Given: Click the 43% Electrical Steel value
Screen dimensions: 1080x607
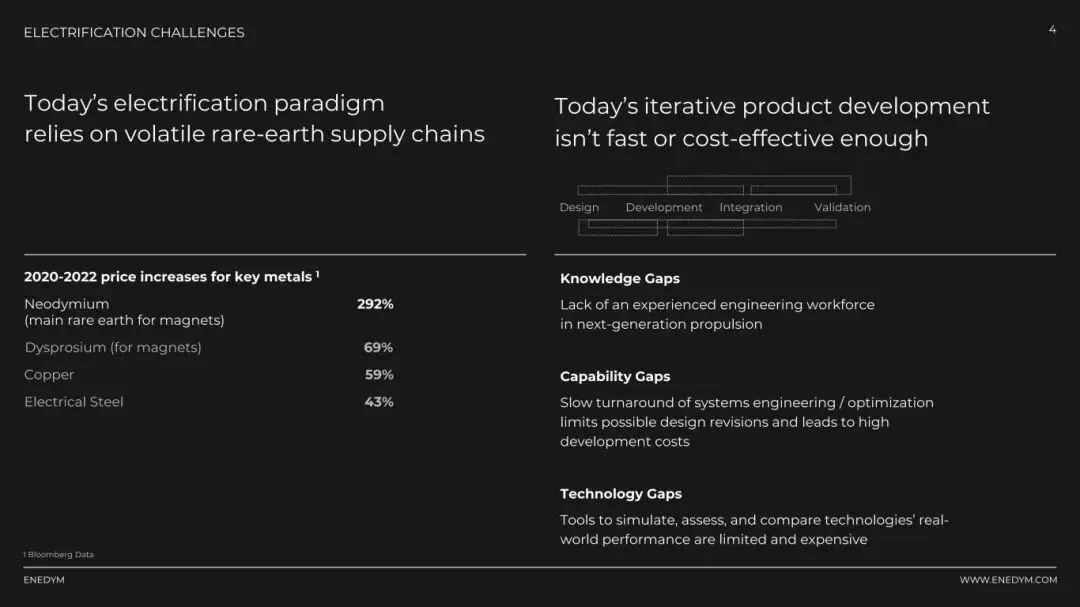Looking at the screenshot, I should pos(379,402).
